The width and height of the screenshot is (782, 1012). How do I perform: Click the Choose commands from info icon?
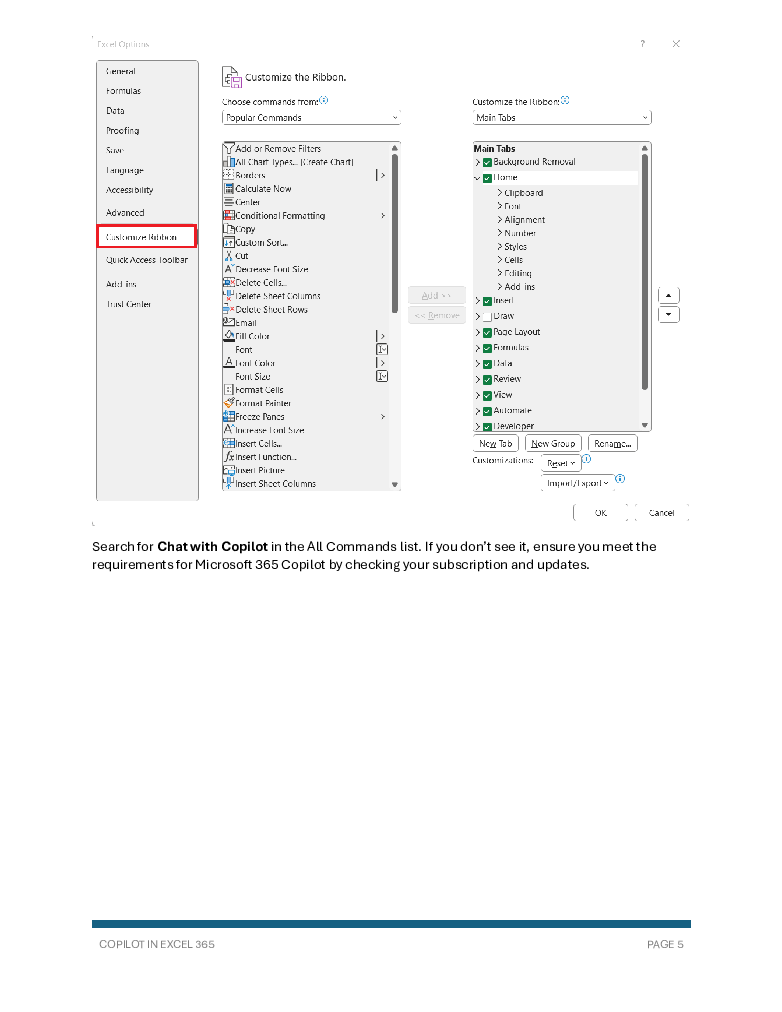[x=324, y=100]
